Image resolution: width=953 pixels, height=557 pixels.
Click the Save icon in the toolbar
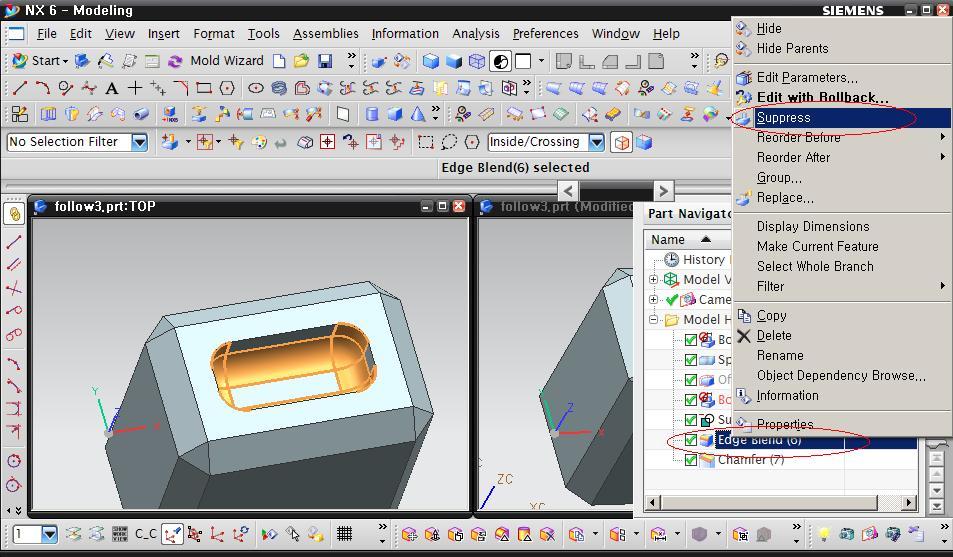pos(324,61)
